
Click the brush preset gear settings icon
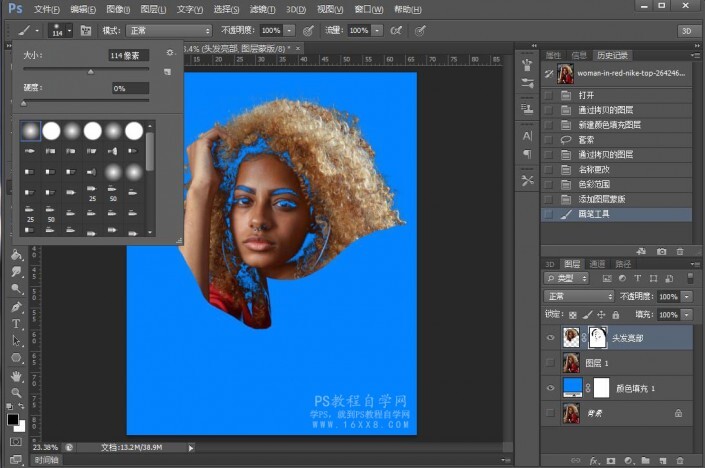click(169, 52)
